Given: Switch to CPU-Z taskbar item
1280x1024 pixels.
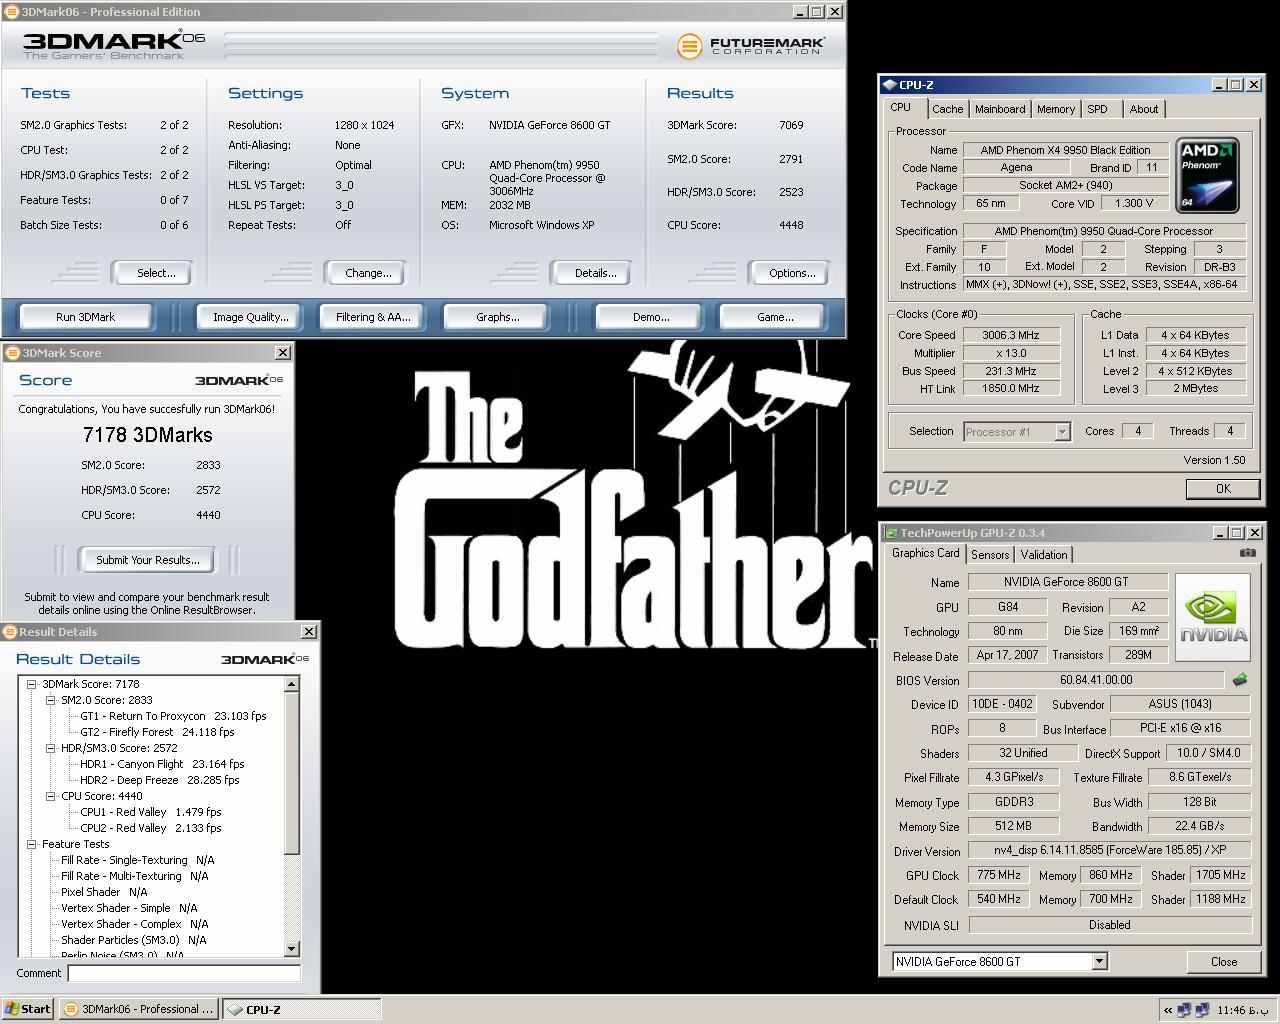Looking at the screenshot, I should tap(301, 1009).
